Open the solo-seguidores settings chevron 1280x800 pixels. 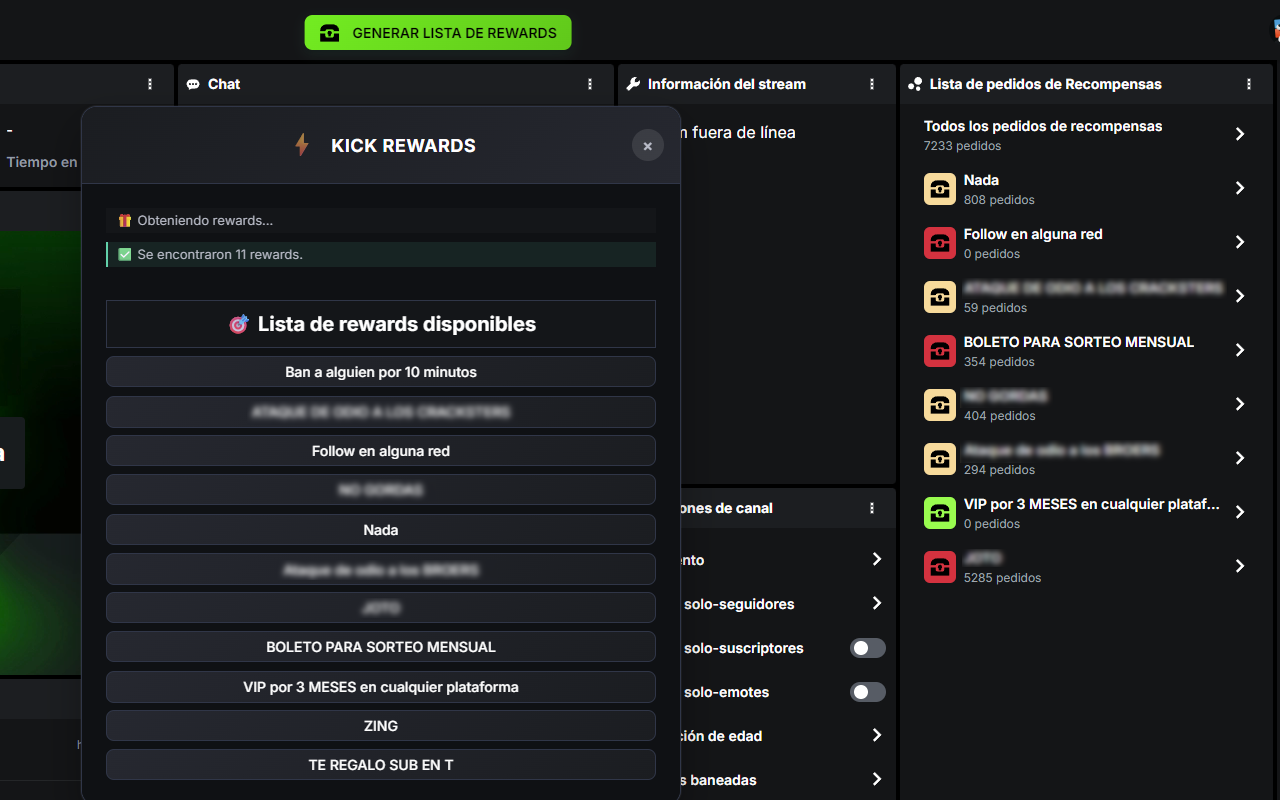click(x=877, y=603)
